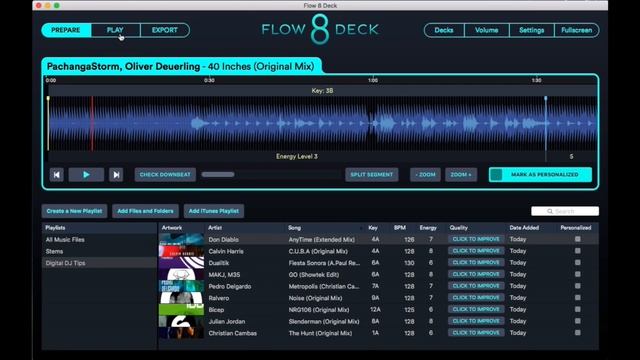Select Bicep green artwork thumbnail

coord(181,309)
